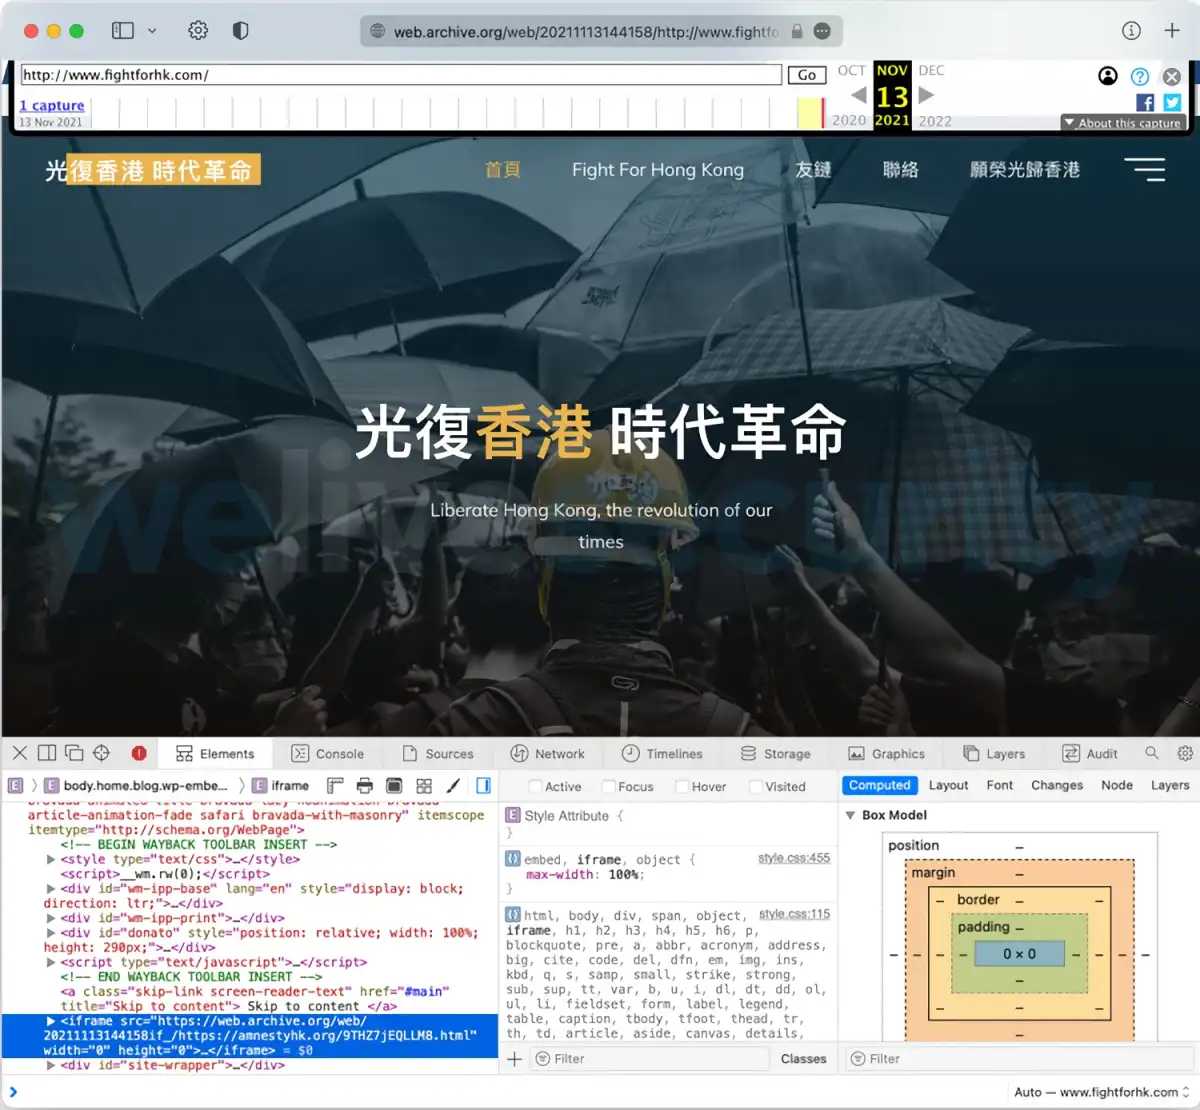Close the Wayback Machine toolbar
The width and height of the screenshot is (1200, 1110).
[x=1172, y=76]
